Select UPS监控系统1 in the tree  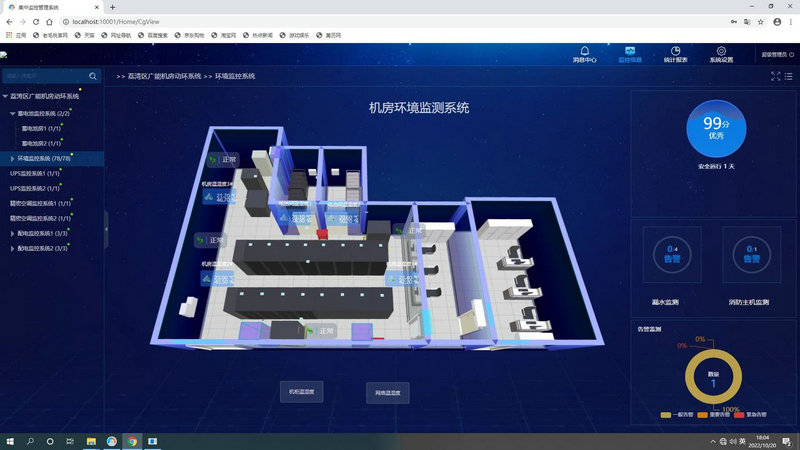[x=34, y=173]
